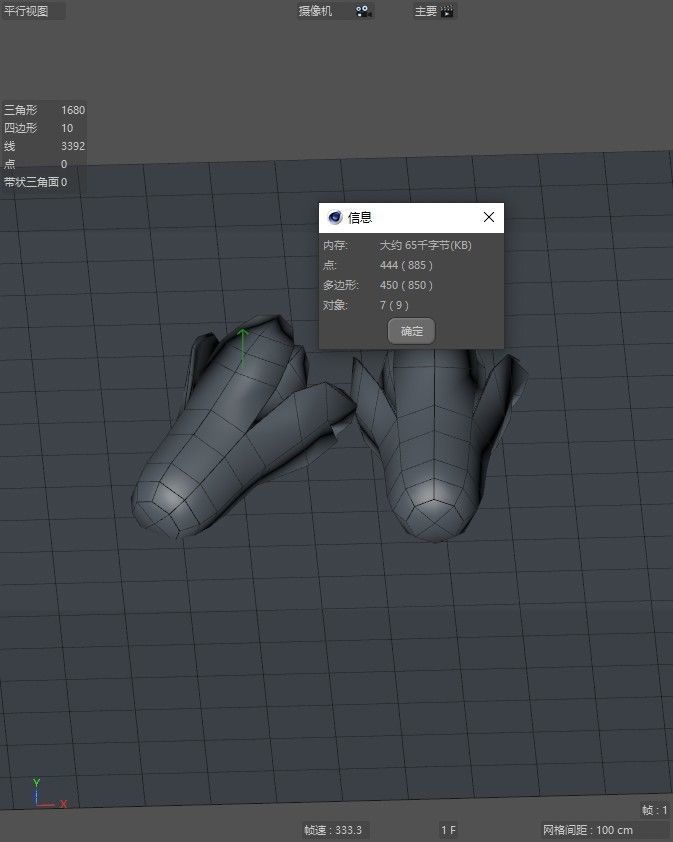Click the 摄像机 label at top
The image size is (673, 842).
(x=315, y=11)
